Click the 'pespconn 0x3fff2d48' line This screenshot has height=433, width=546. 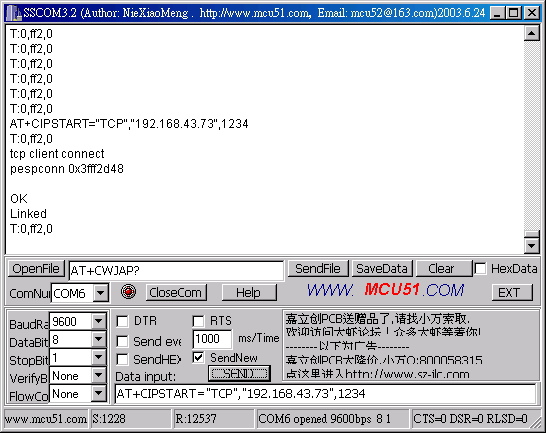point(67,169)
